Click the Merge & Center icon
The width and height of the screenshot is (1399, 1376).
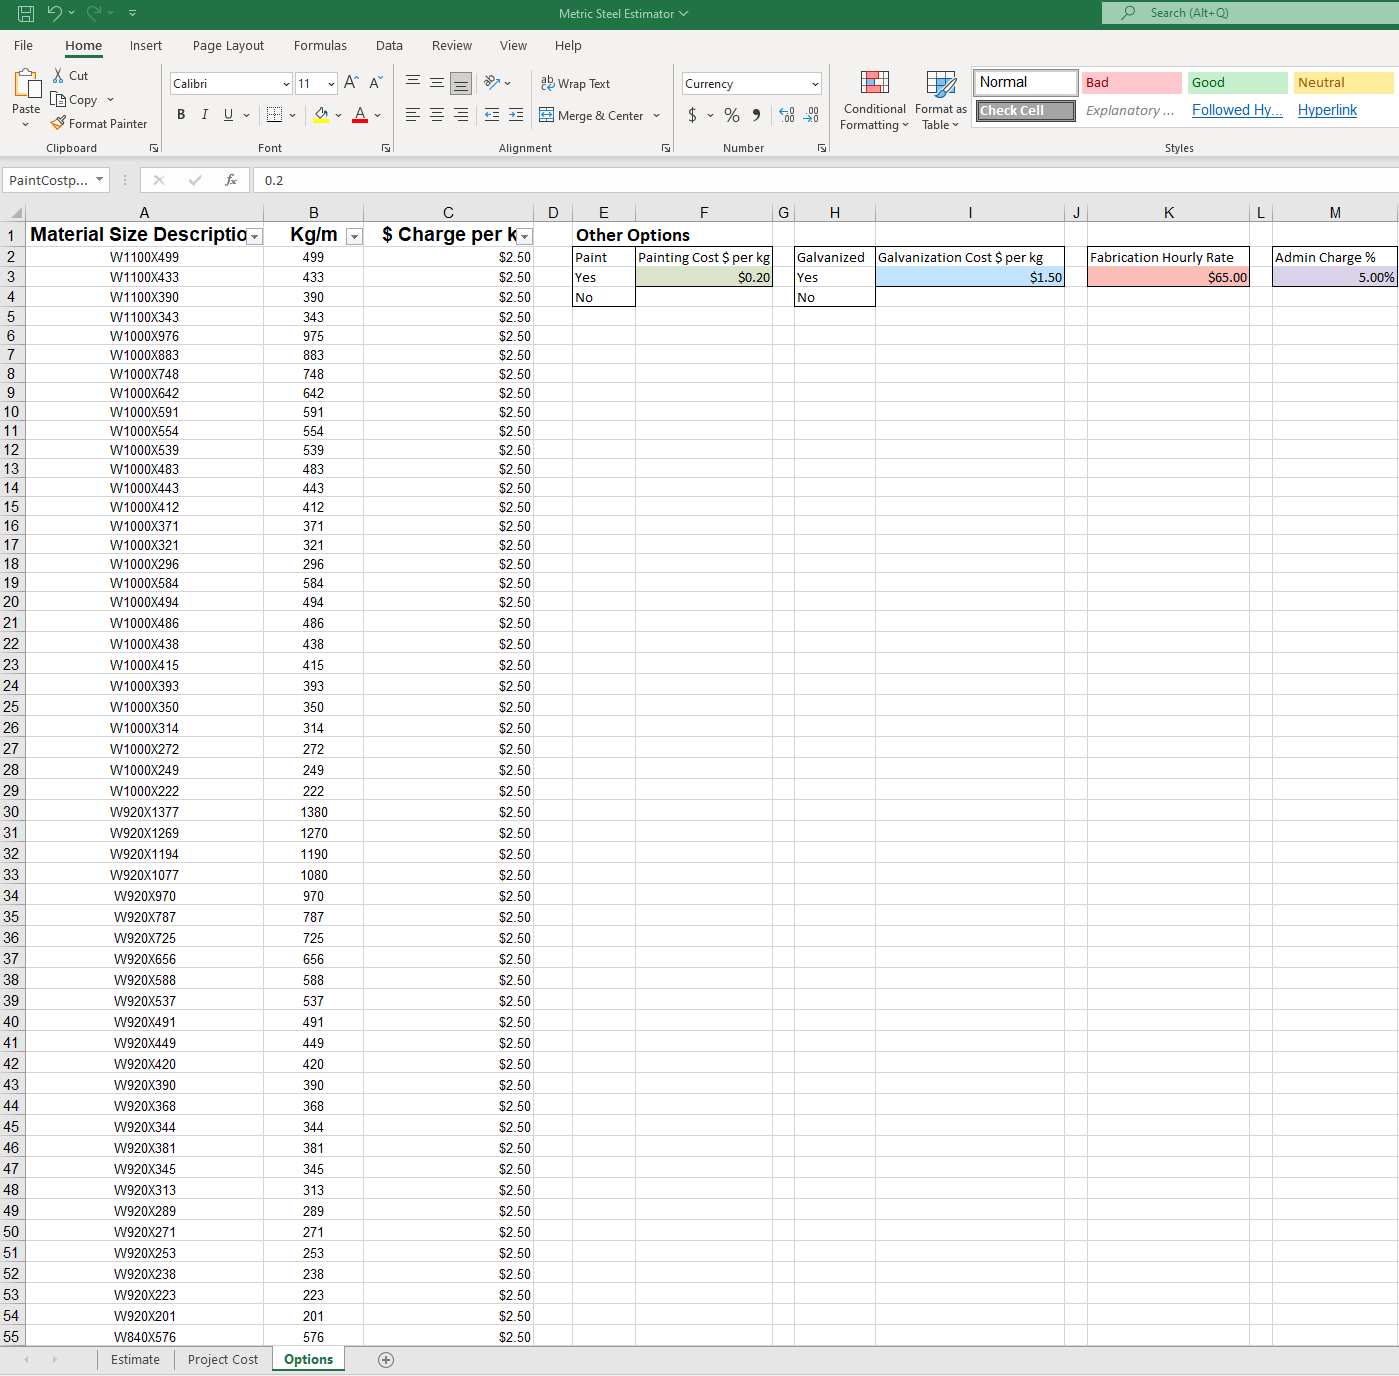point(547,115)
